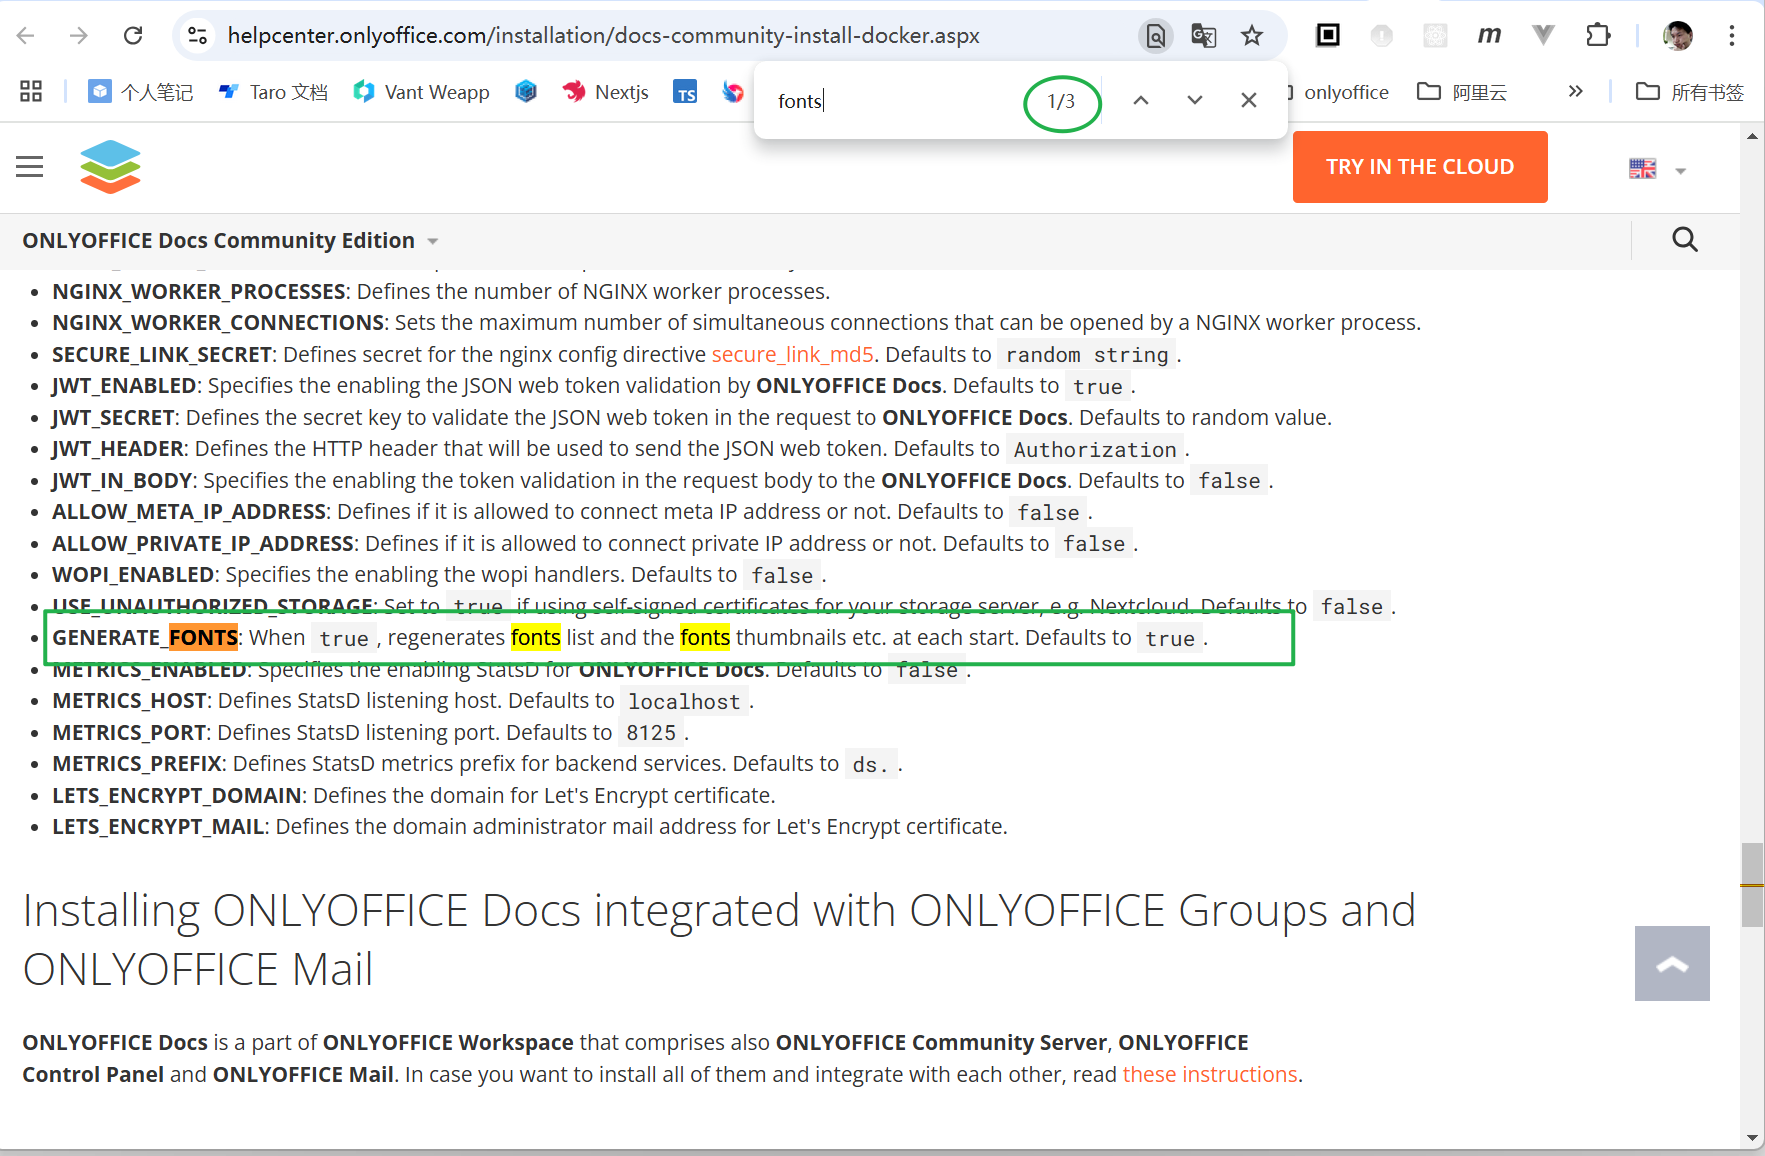Viewport: 1765px width, 1156px height.
Task: Open the Taro 文档 bookmark
Action: 273,92
